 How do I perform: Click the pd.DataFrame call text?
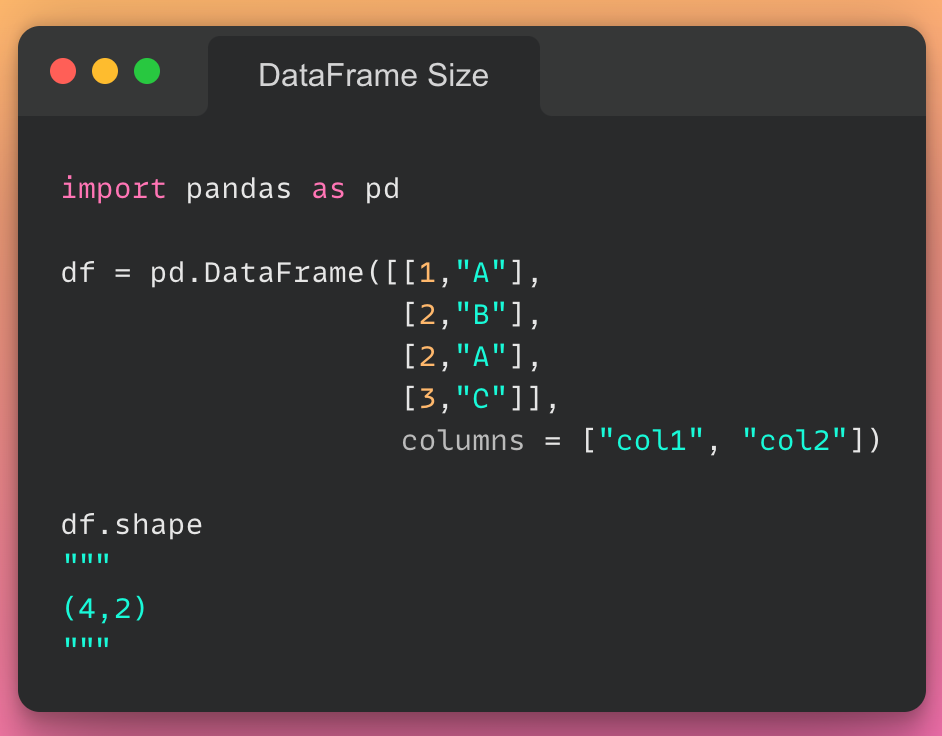(x=257, y=273)
